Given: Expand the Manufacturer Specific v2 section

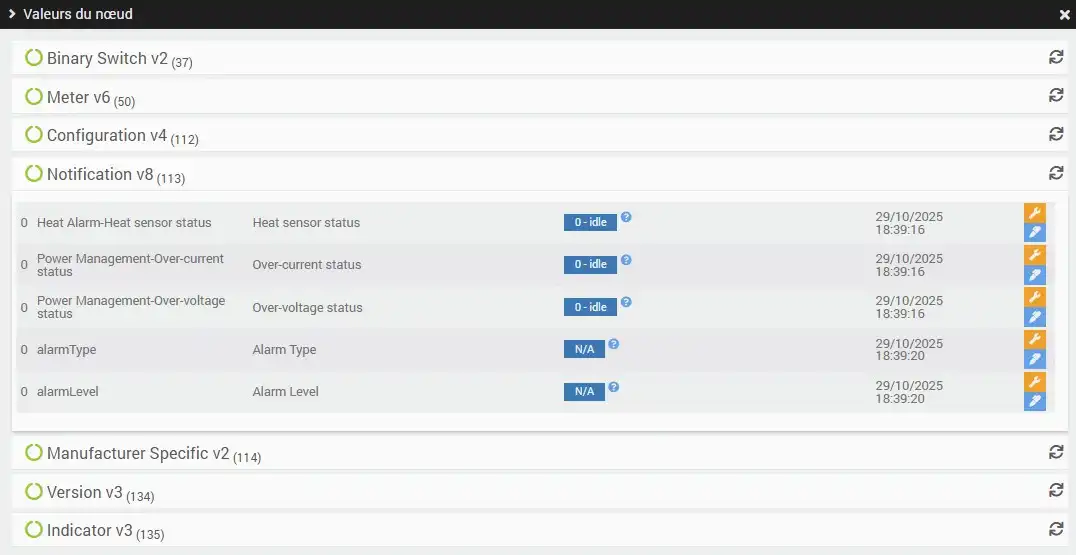Looking at the screenshot, I should point(138,454).
